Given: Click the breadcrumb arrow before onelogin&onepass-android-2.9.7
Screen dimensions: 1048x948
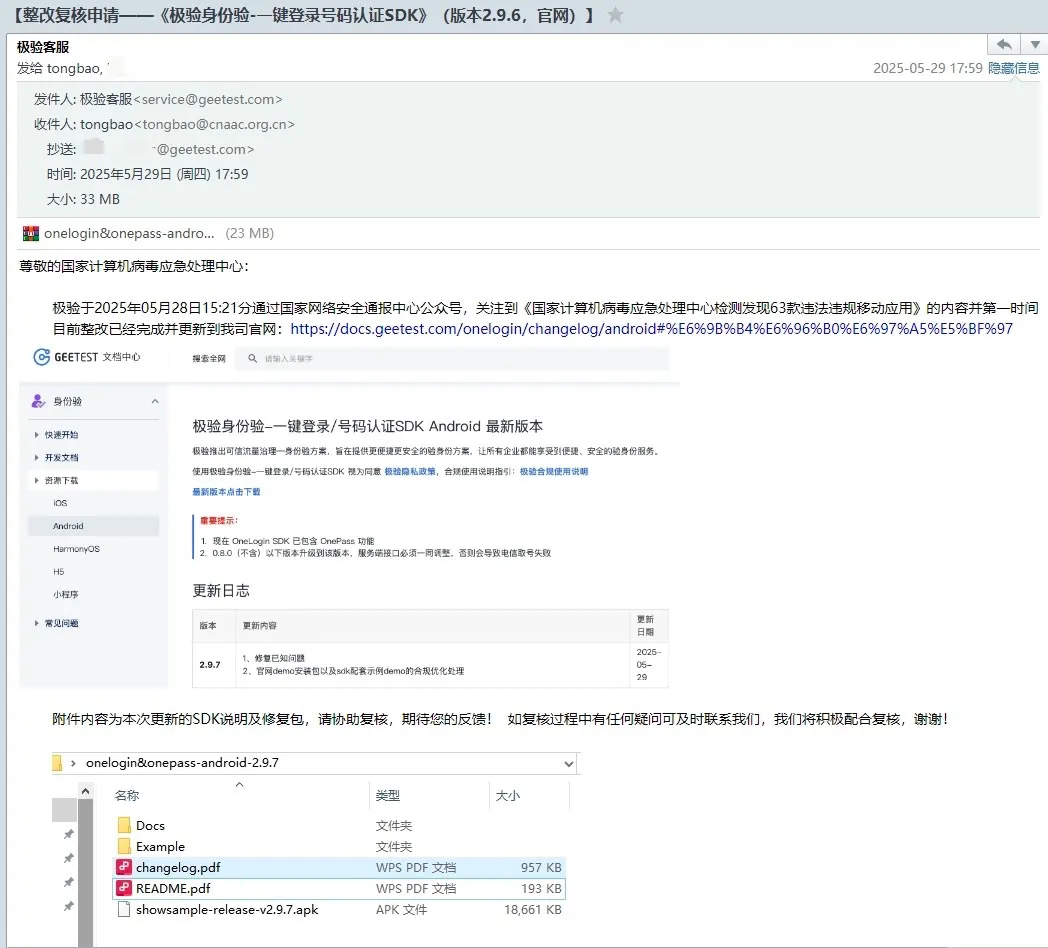Looking at the screenshot, I should [73, 763].
